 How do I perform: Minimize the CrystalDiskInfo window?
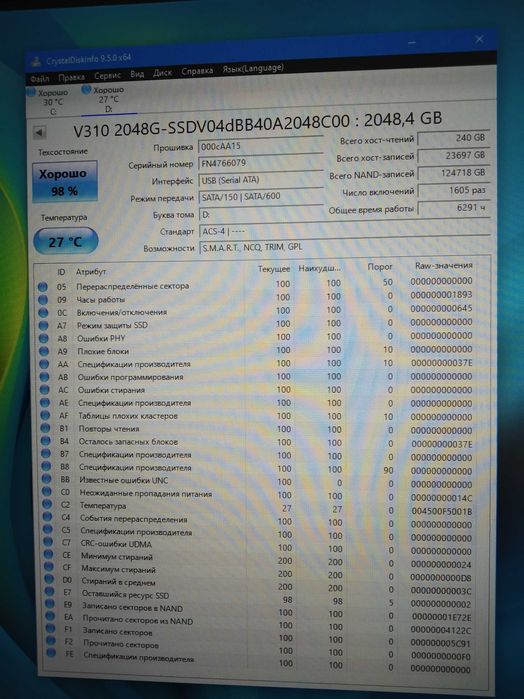tap(412, 42)
